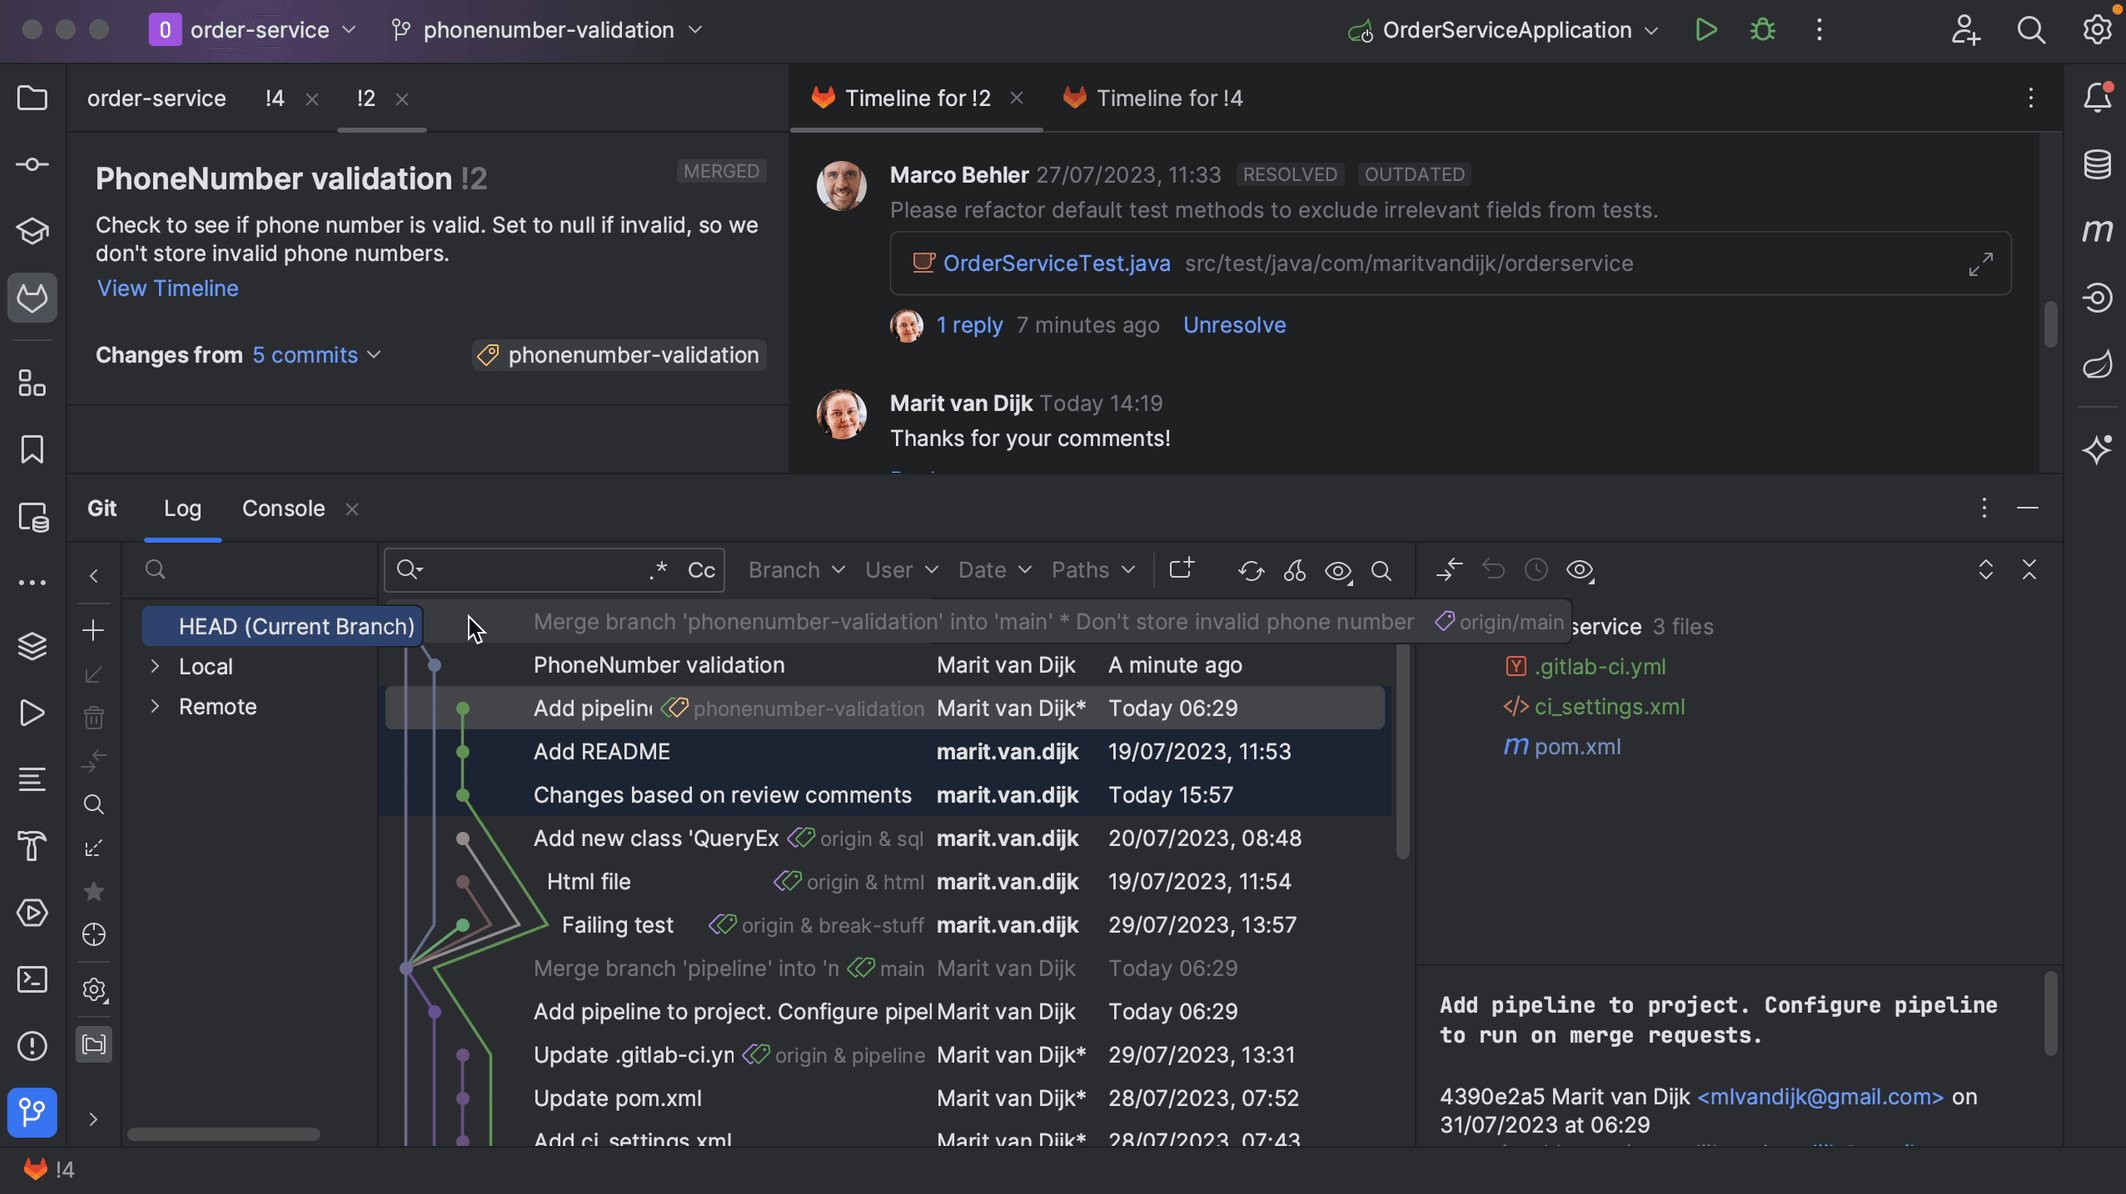Screen dimensions: 2126x1194
Task: Select the 'PhoneNumber validation' commit entry
Action: pyautogui.click(x=657, y=664)
